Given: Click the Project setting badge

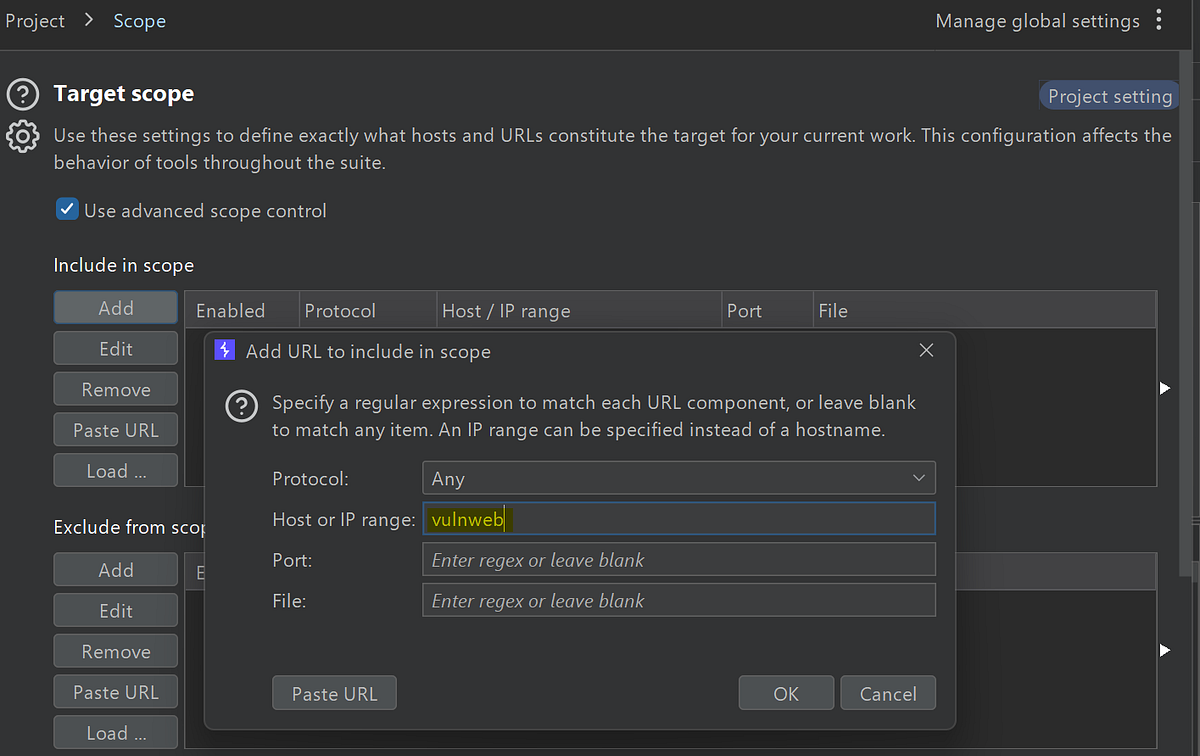Looking at the screenshot, I should click(x=1109, y=96).
